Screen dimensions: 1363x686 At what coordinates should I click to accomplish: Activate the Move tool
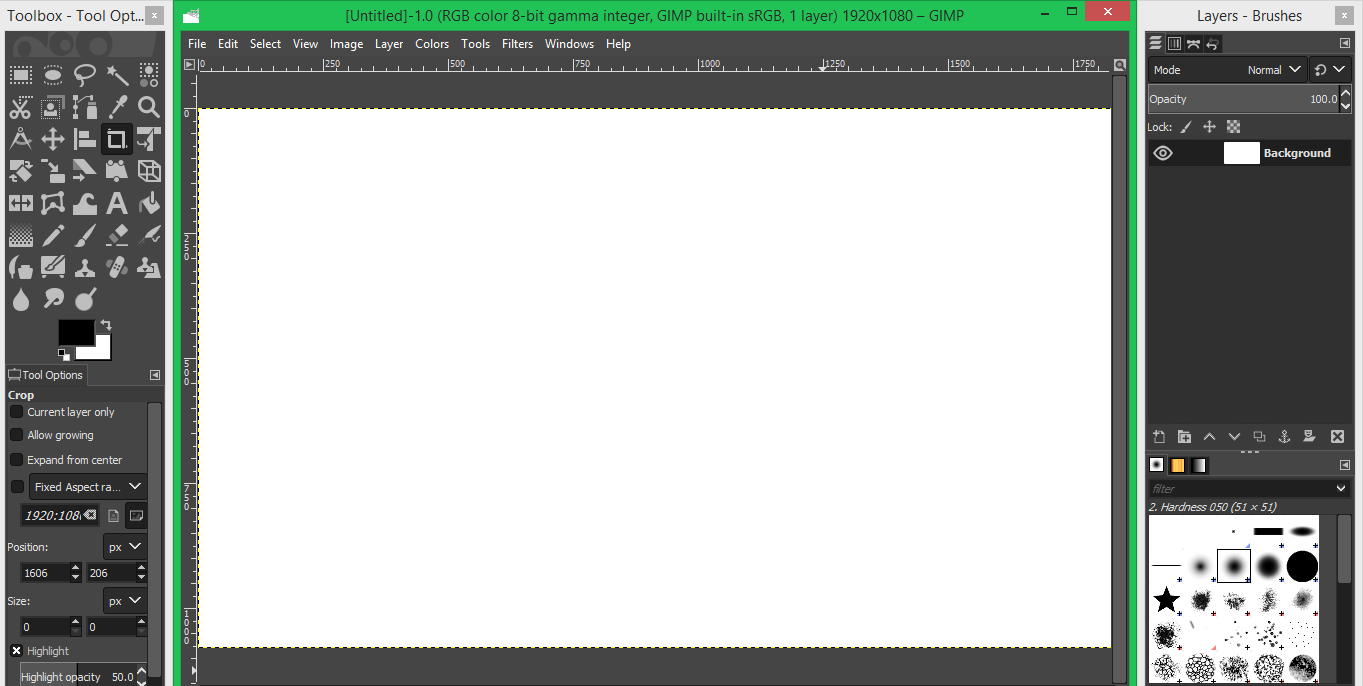(53, 139)
